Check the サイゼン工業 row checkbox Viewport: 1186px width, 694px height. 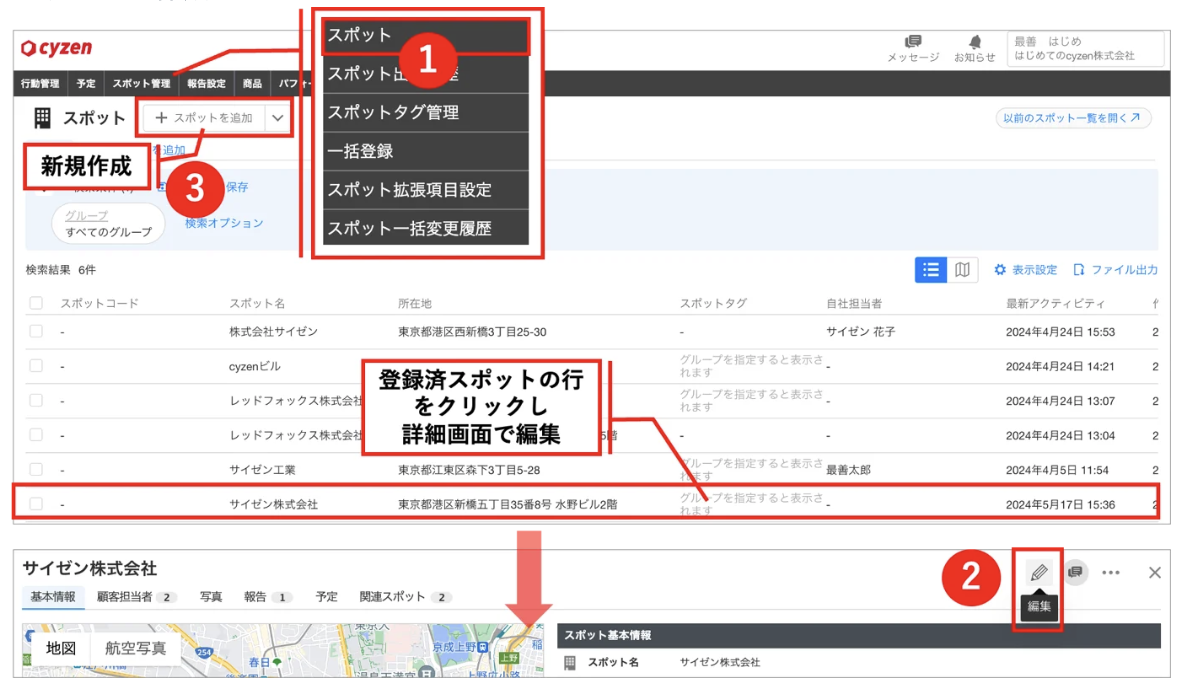[36, 469]
